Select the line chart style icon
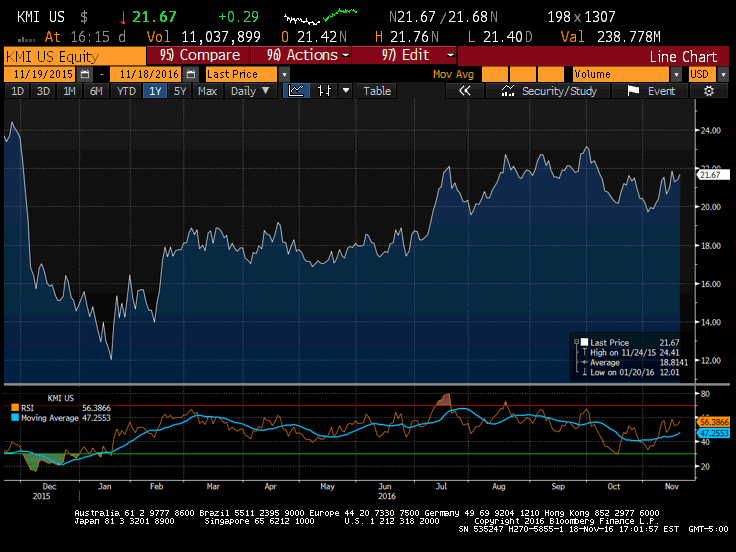736x552 pixels. pos(296,91)
